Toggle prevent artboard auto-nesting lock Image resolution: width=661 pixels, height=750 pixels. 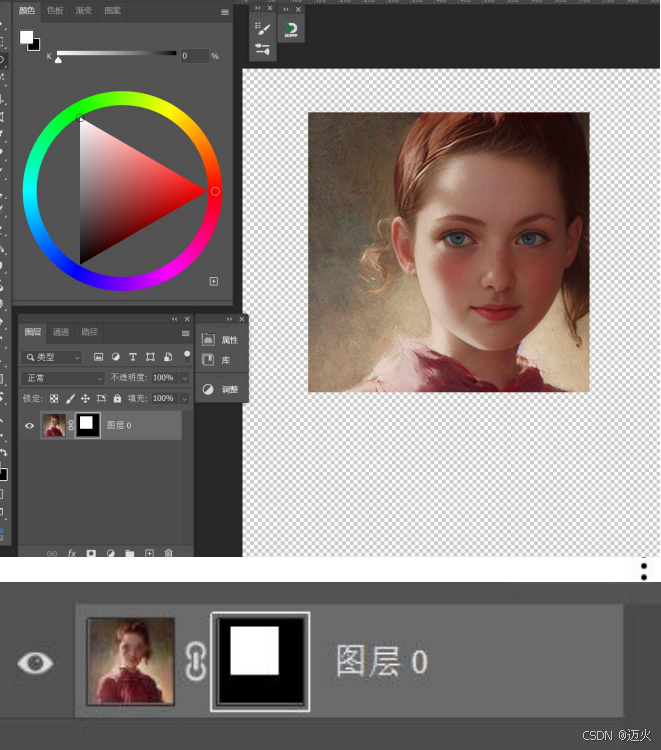(101, 398)
